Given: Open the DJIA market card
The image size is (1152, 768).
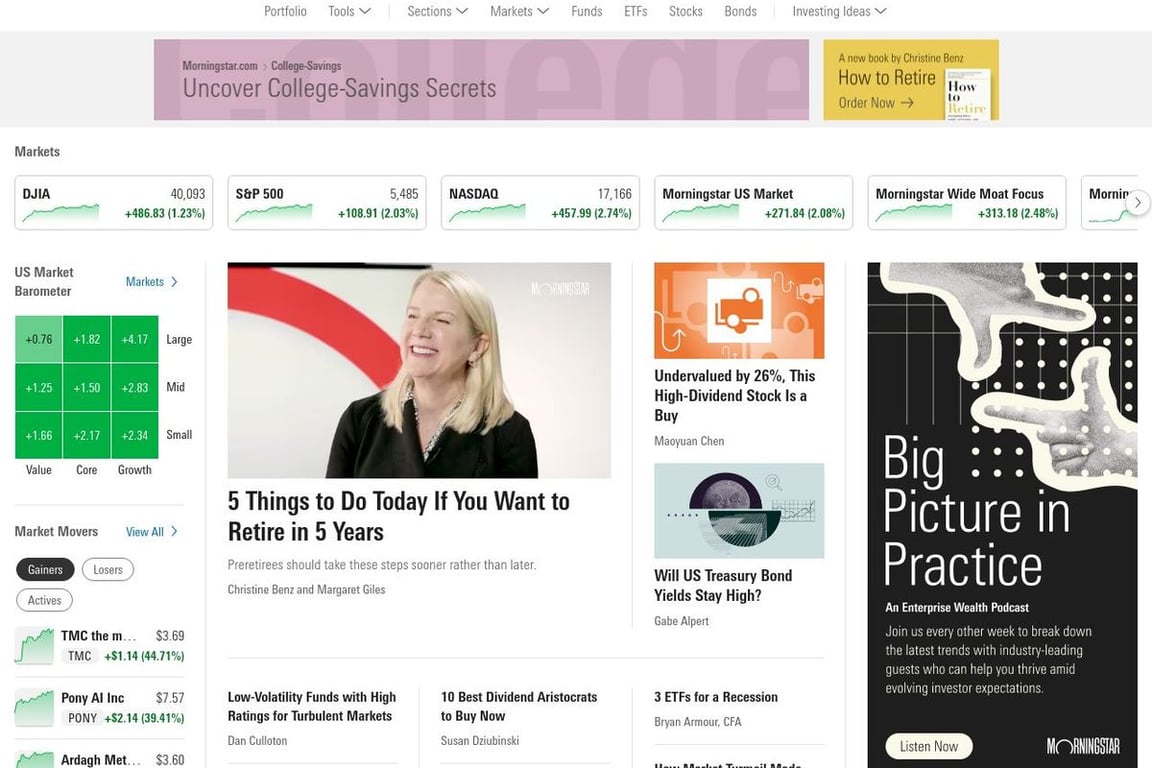Looking at the screenshot, I should coord(114,203).
